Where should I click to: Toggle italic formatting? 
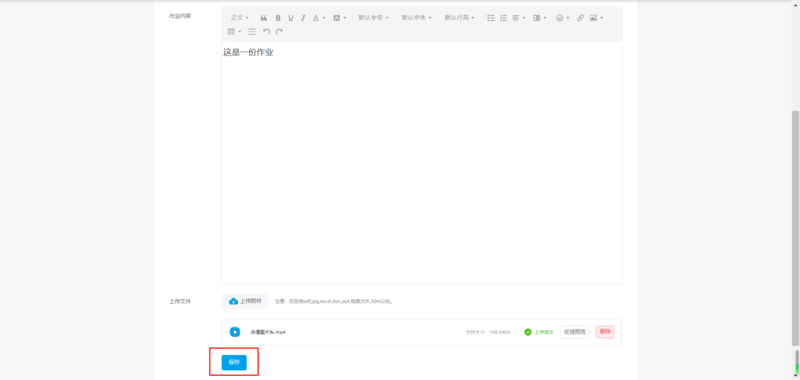(x=303, y=18)
